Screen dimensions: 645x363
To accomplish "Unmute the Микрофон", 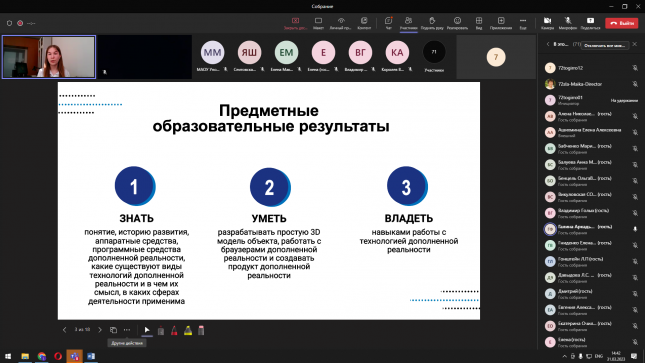I will point(568,23).
